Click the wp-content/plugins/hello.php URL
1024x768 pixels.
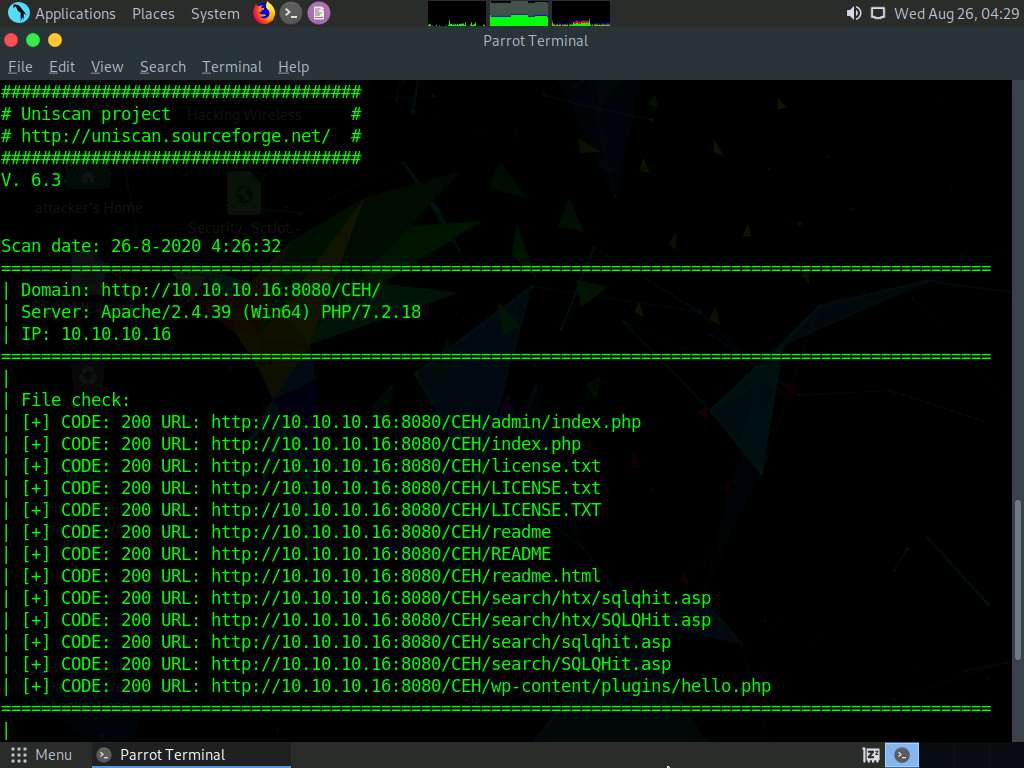(490, 686)
